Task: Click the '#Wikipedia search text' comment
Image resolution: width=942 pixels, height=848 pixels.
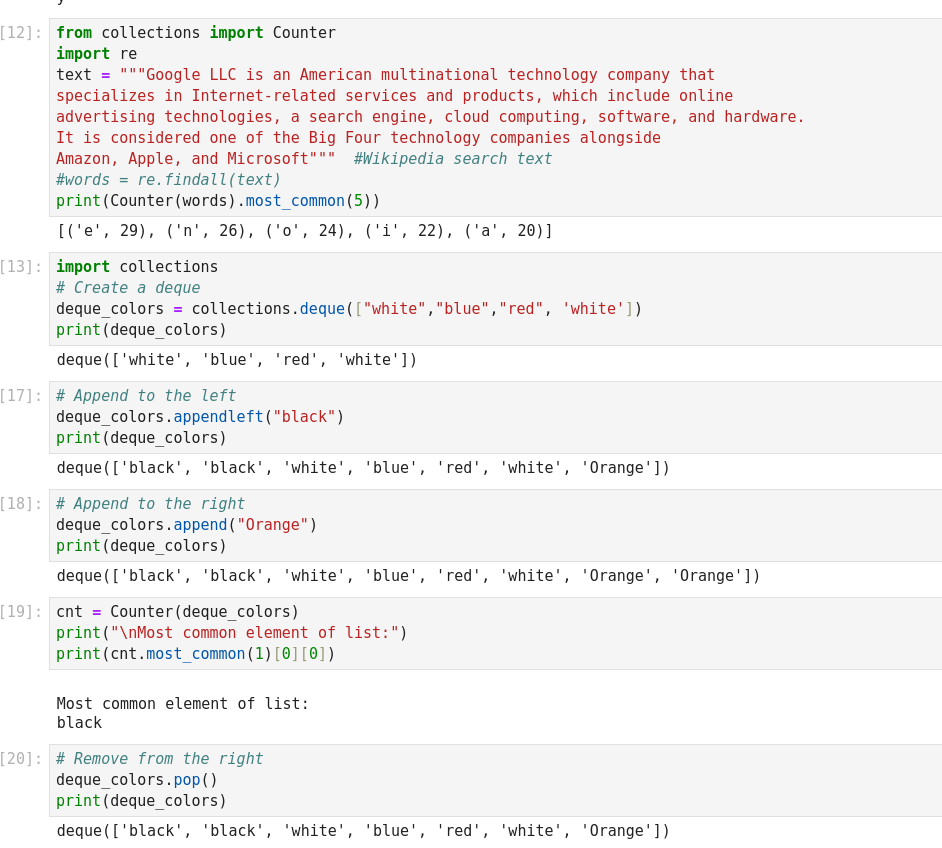Action: point(452,159)
